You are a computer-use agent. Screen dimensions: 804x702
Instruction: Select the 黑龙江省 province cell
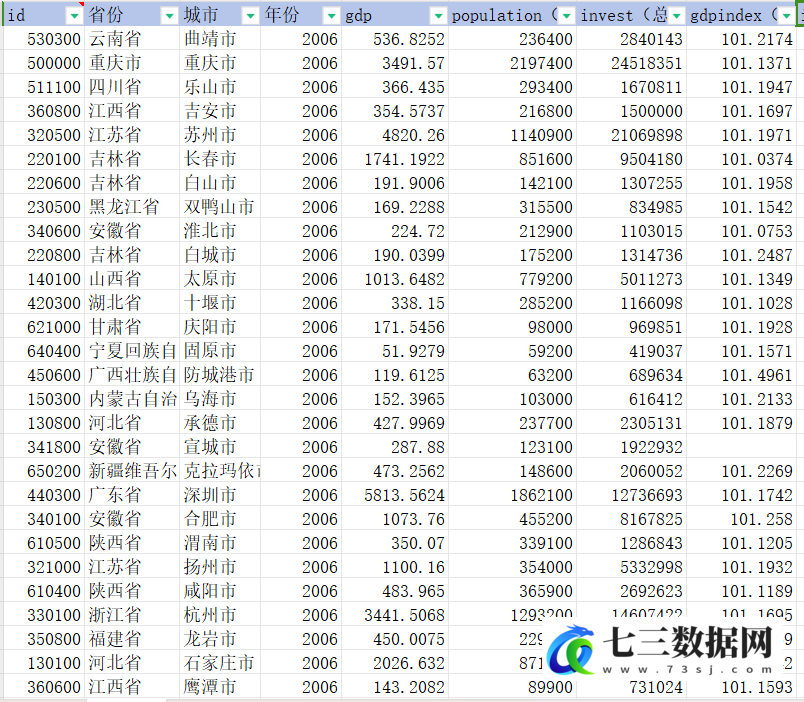132,207
